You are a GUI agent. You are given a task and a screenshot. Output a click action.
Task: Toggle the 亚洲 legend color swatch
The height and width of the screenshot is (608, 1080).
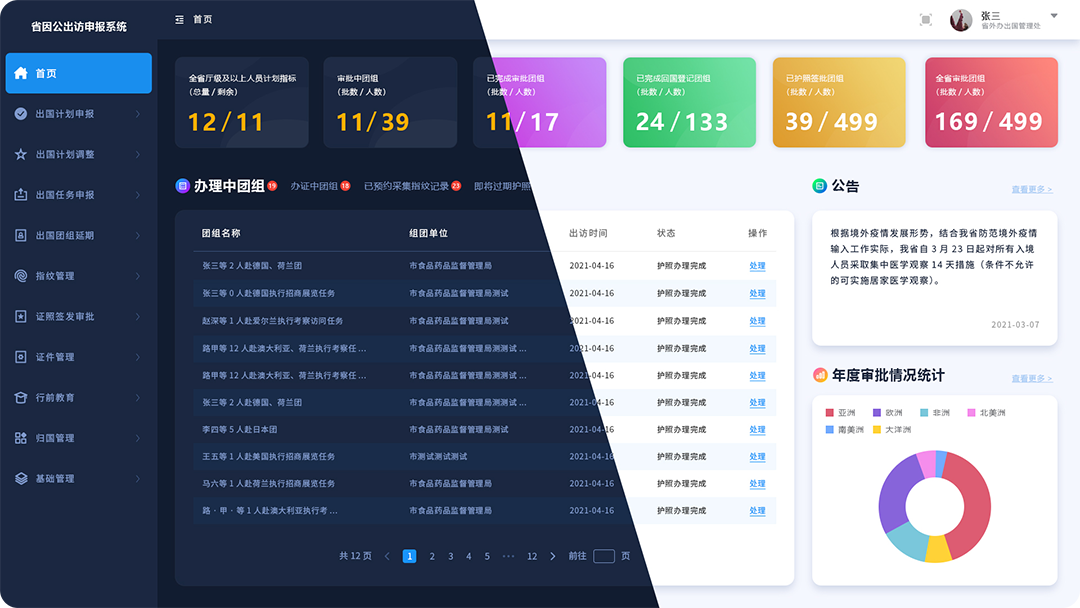[x=829, y=413]
